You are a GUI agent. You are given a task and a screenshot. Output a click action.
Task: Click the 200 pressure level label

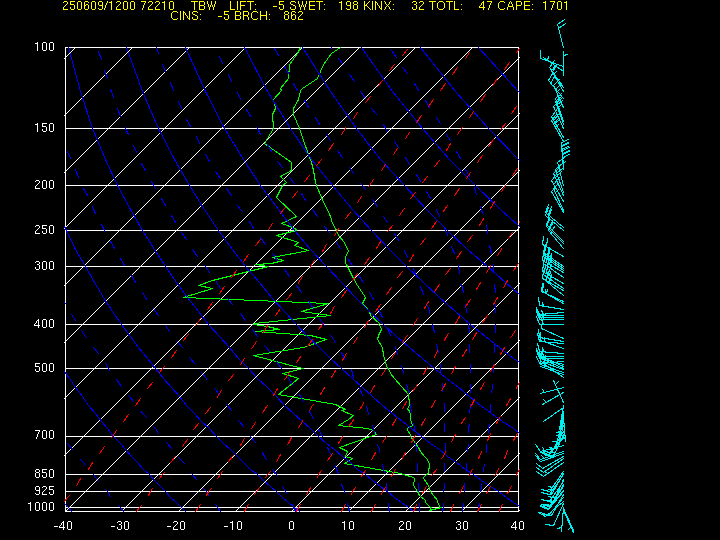45,185
